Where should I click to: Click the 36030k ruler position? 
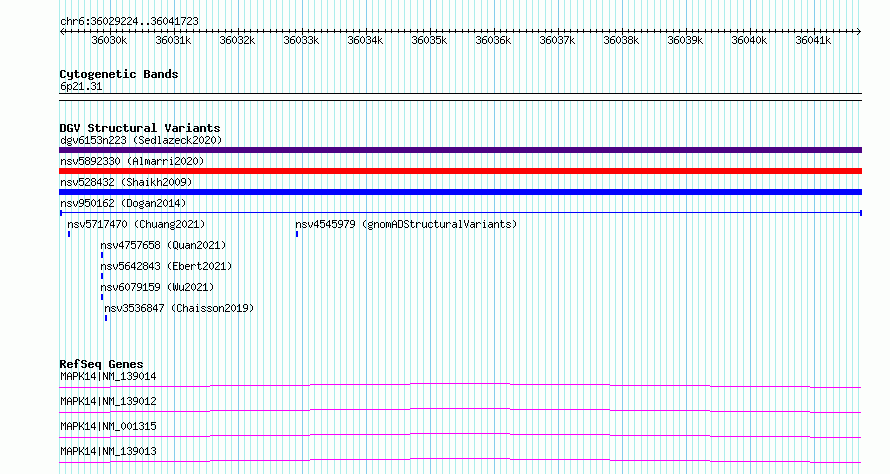pos(110,40)
